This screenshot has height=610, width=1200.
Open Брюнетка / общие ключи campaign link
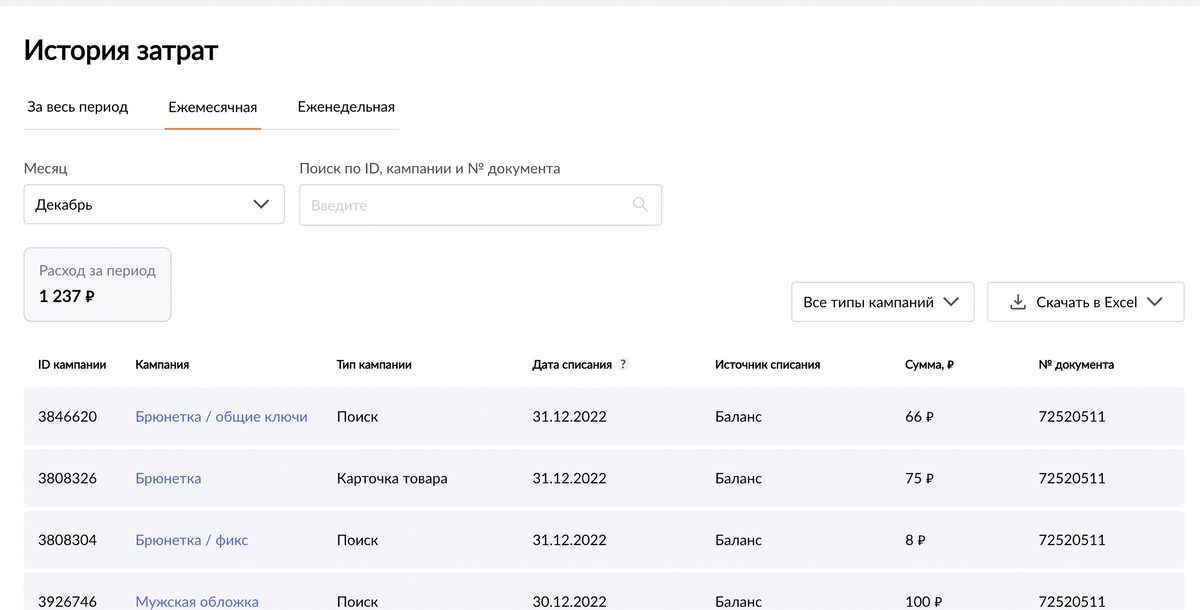221,417
